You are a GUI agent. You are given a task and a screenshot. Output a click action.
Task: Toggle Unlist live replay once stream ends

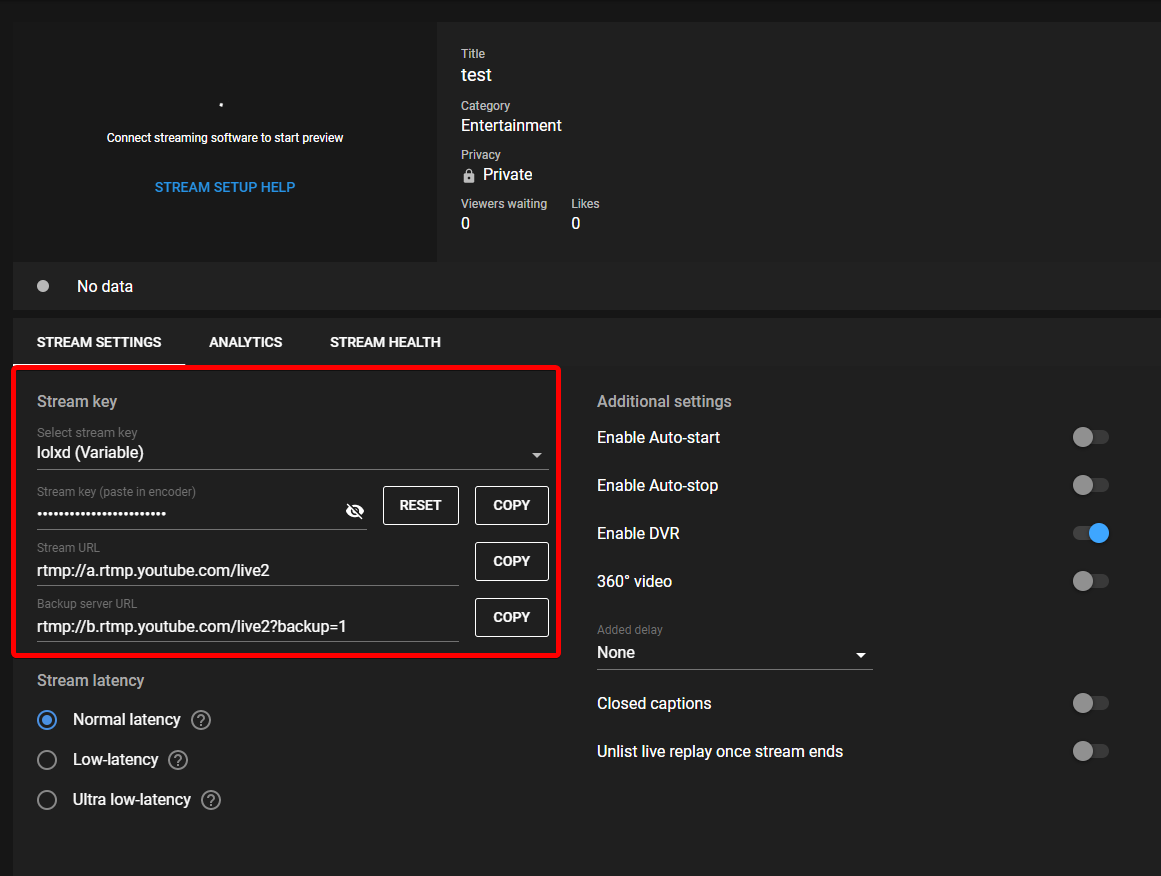pos(1090,751)
